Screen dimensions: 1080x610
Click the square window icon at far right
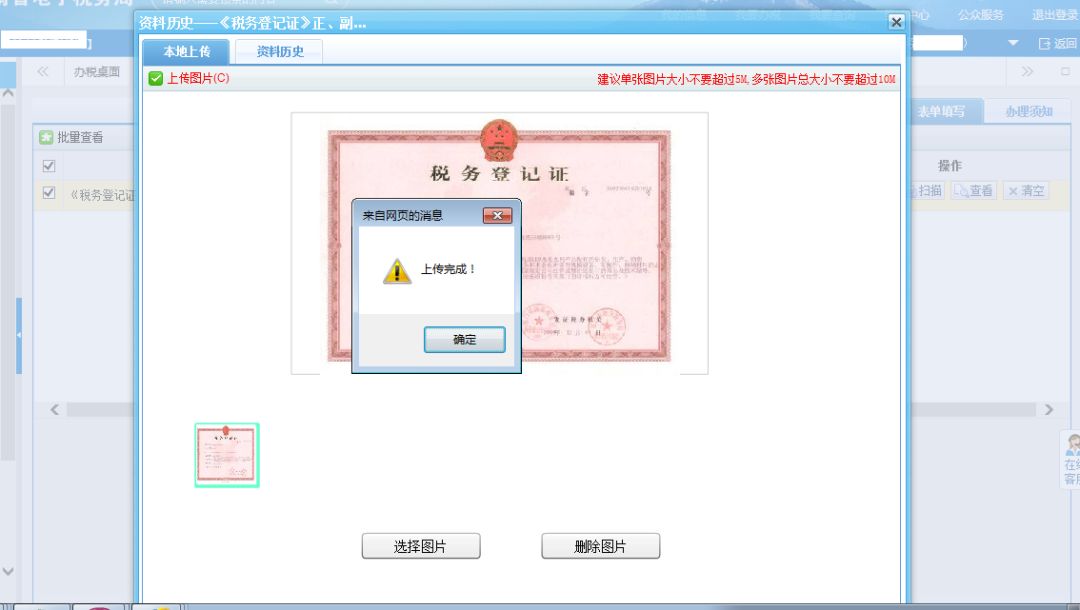(x=1065, y=71)
